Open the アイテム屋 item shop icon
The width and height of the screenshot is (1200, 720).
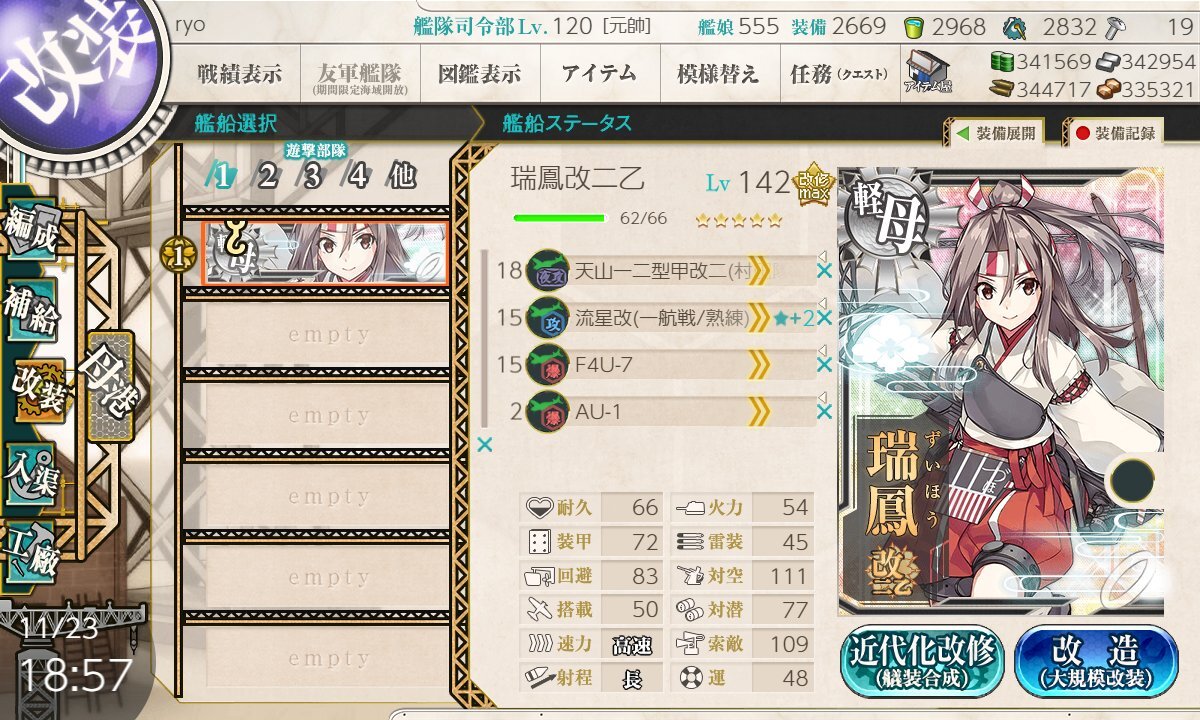point(928,73)
